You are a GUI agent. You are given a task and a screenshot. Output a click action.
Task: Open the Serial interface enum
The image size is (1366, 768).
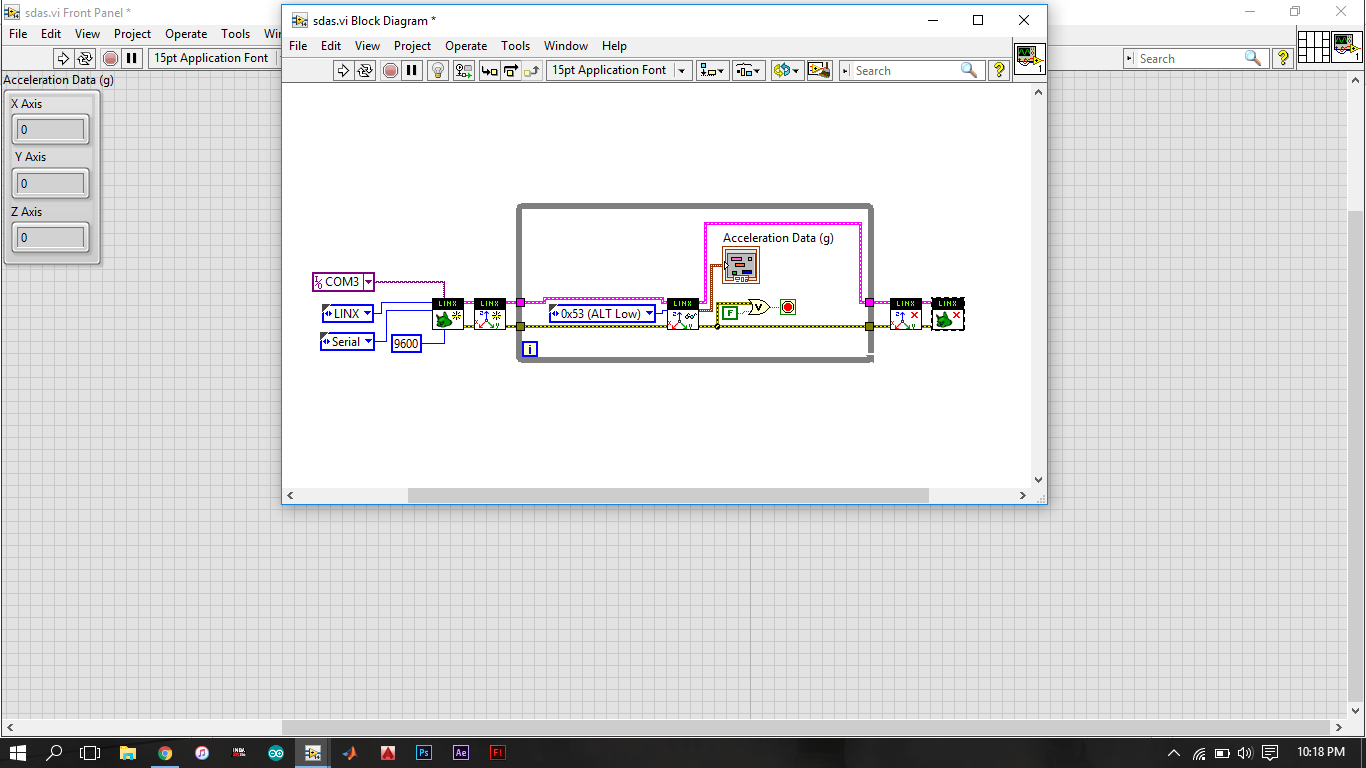click(x=346, y=341)
